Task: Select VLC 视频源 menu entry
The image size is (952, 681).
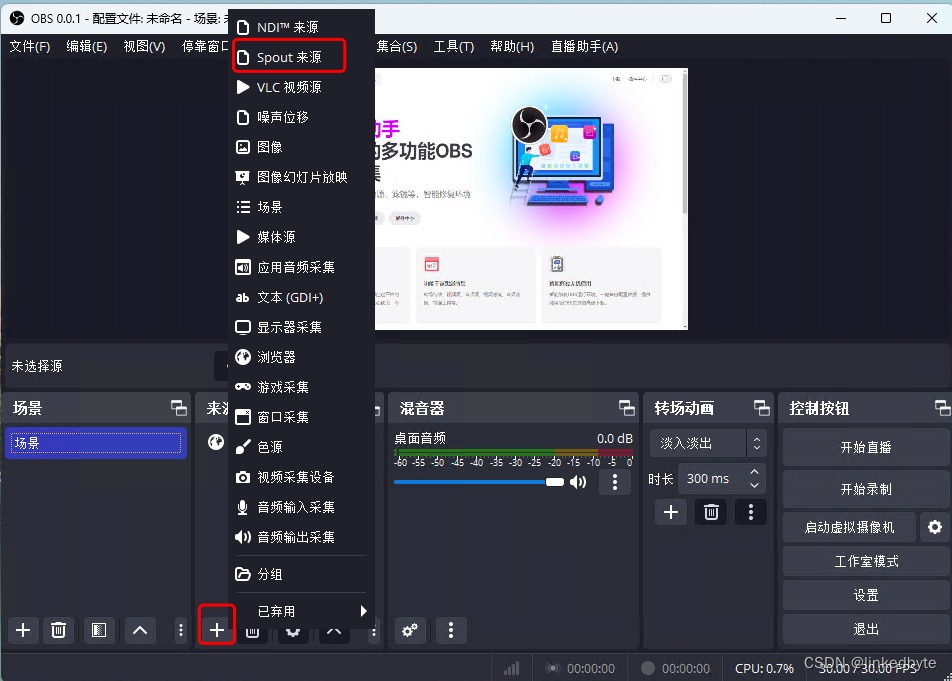Action: pyautogui.click(x=301, y=87)
